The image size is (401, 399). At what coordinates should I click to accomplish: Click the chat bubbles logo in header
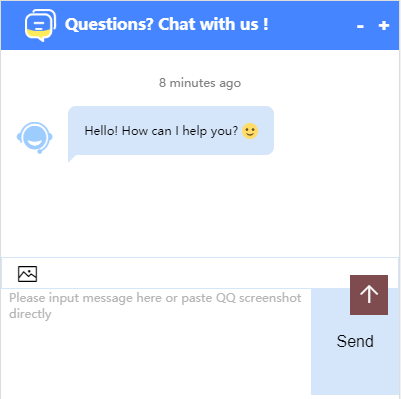pyautogui.click(x=40, y=25)
